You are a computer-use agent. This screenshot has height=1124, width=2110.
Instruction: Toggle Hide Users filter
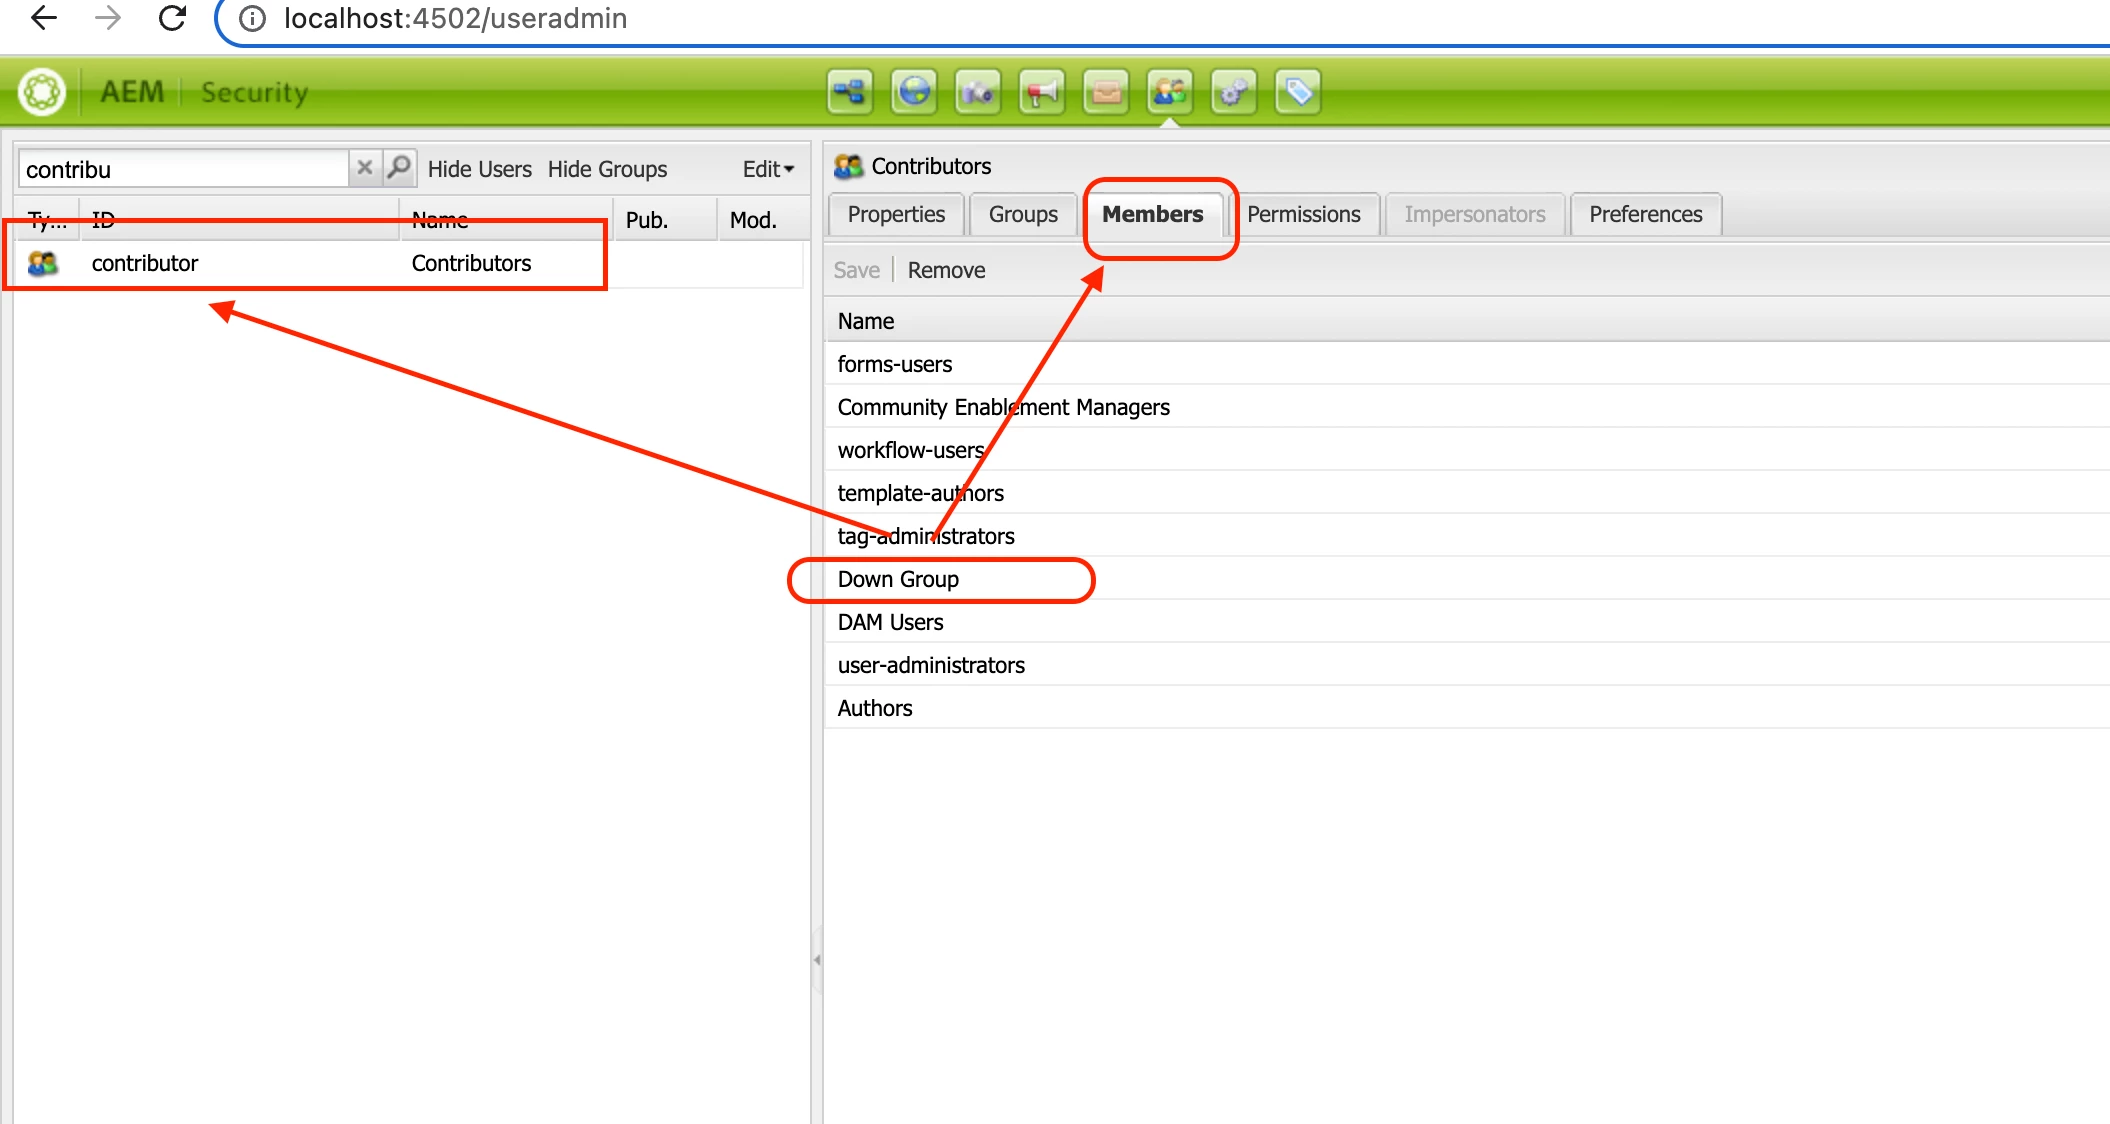pyautogui.click(x=479, y=169)
